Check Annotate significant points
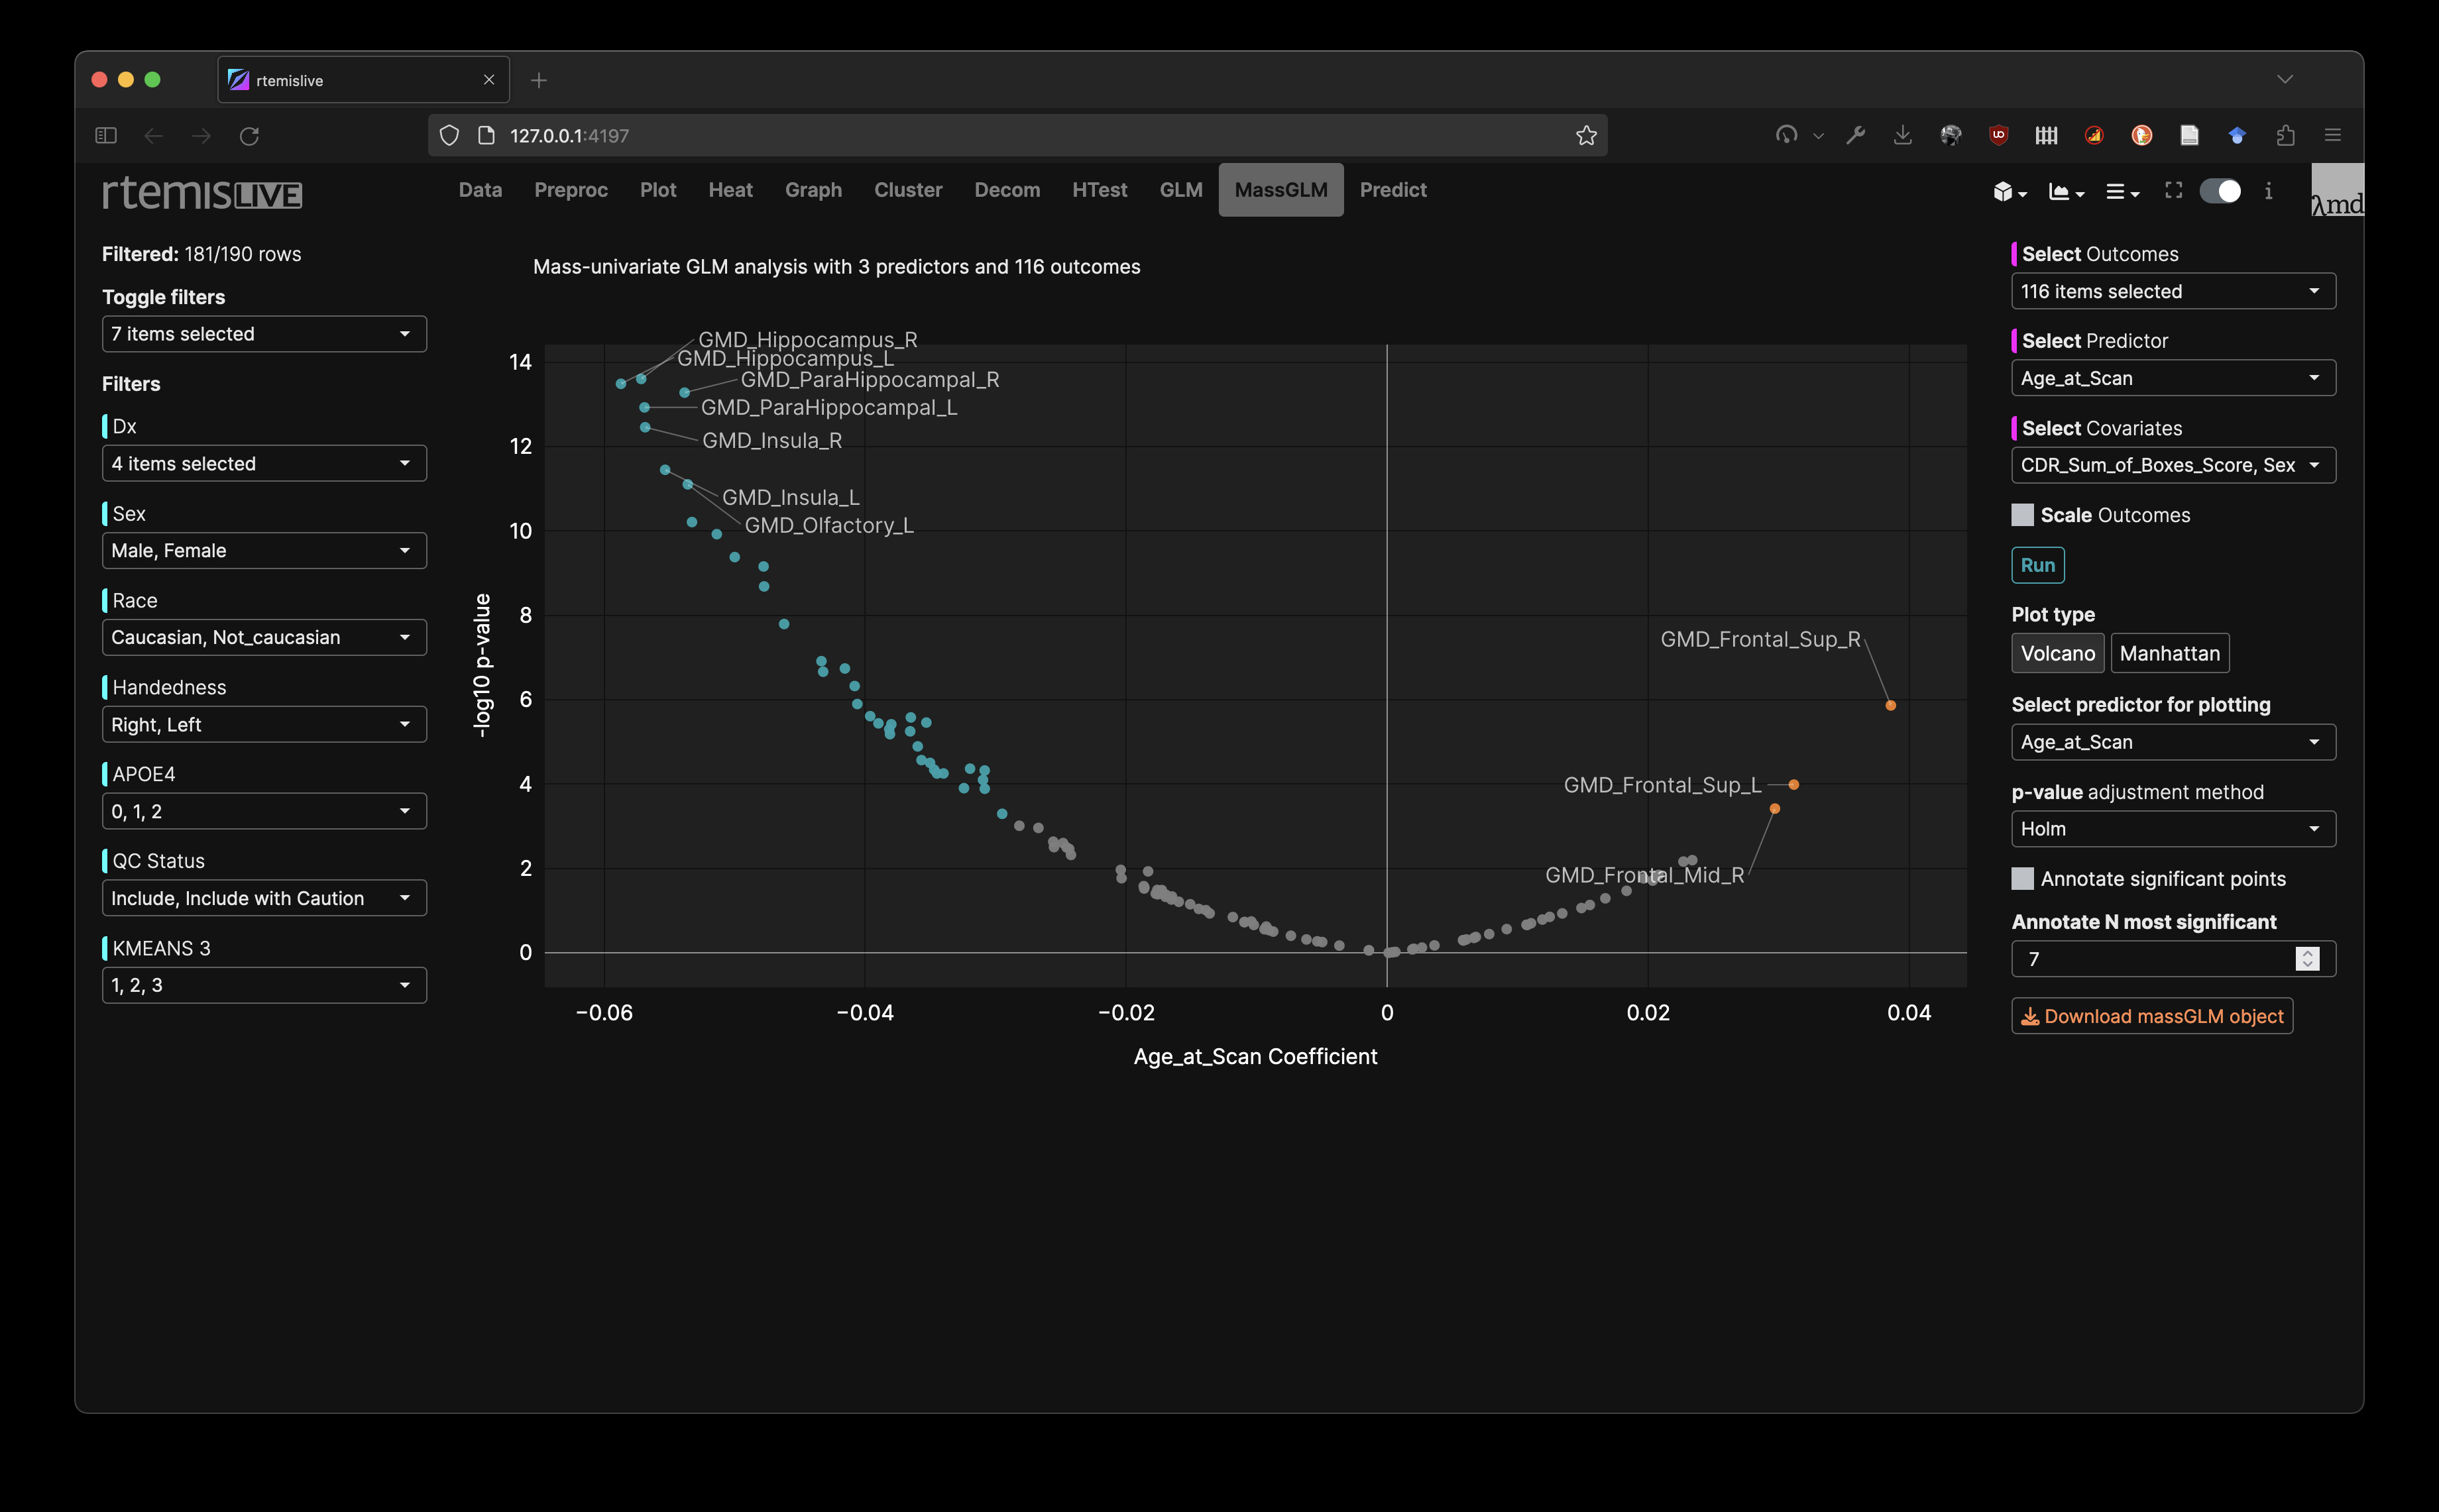This screenshot has height=1512, width=2439. point(2022,879)
